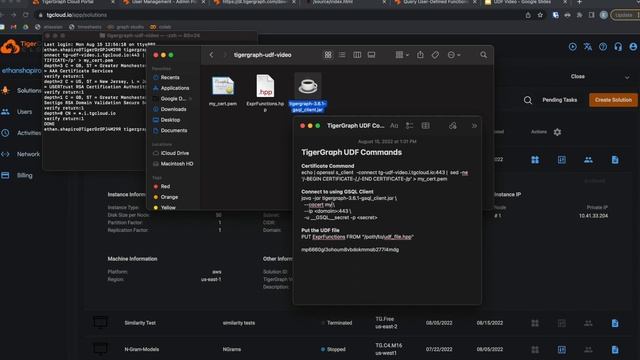Open TigerGraph account profile icon

click(x=633, y=47)
